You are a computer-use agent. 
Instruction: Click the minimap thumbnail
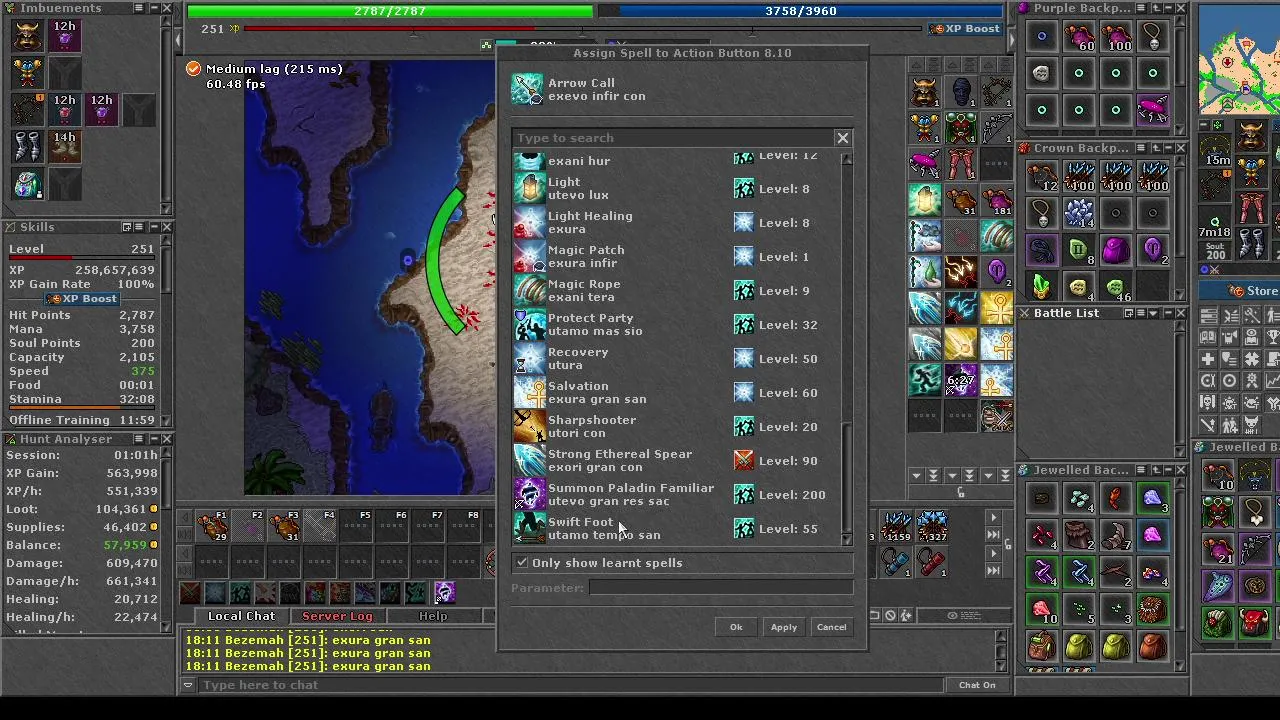click(x=1239, y=59)
